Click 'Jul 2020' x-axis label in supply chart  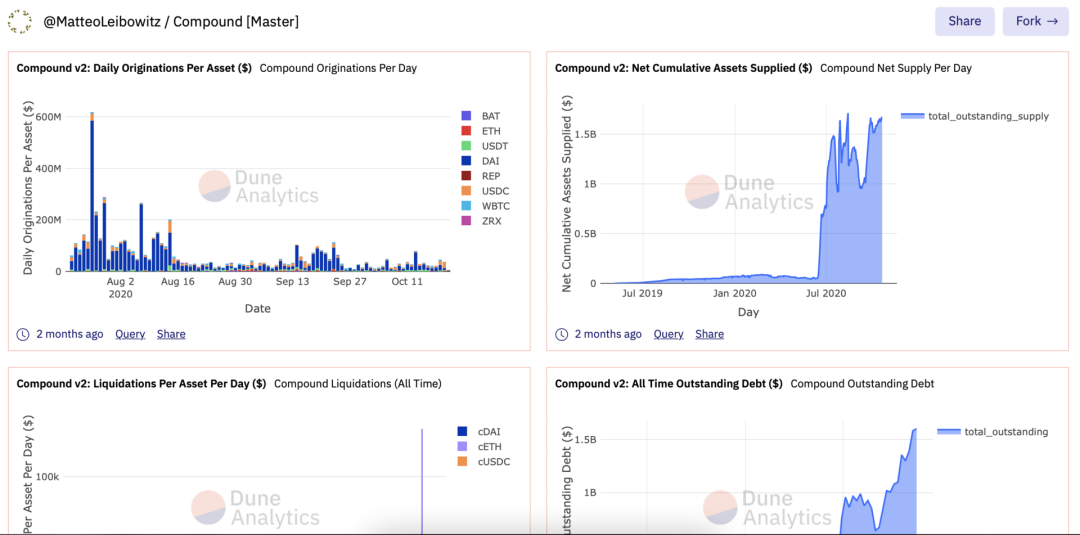point(824,294)
